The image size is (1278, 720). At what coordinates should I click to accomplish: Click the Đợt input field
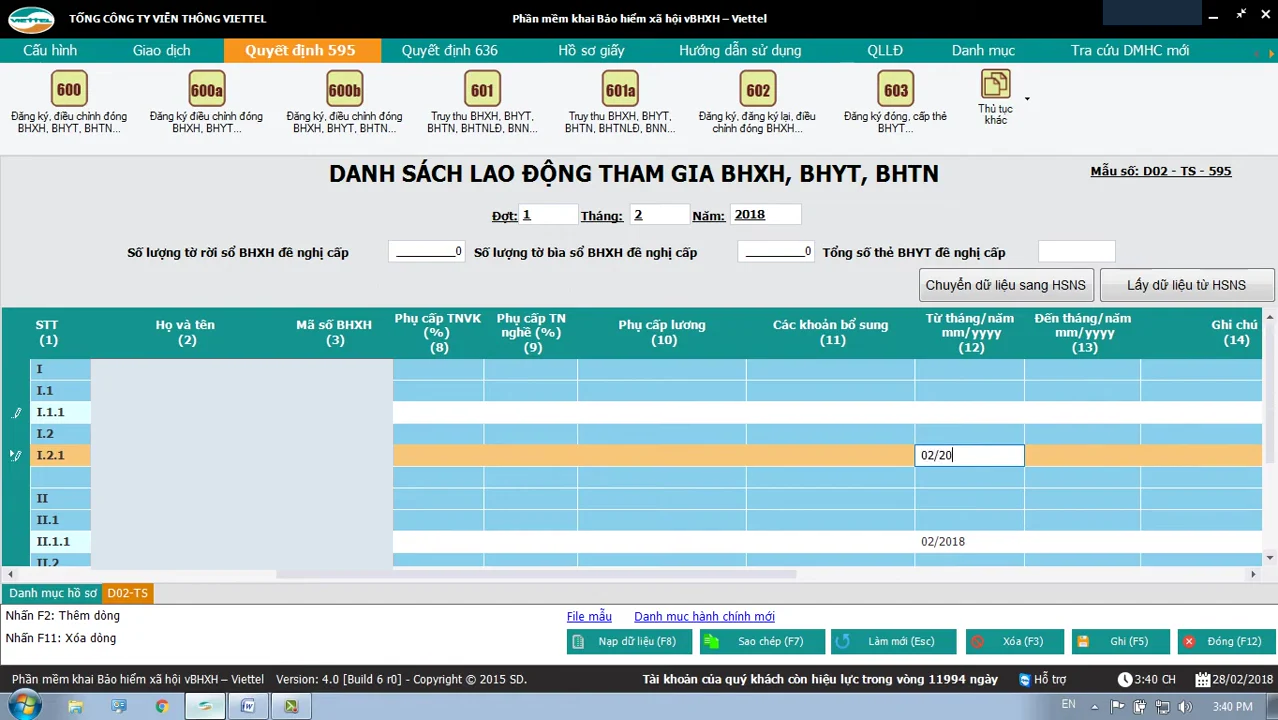(x=548, y=214)
